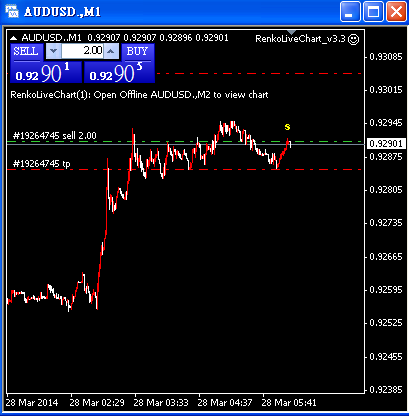Click the sell bid price 0.92901 tile

click(x=46, y=72)
